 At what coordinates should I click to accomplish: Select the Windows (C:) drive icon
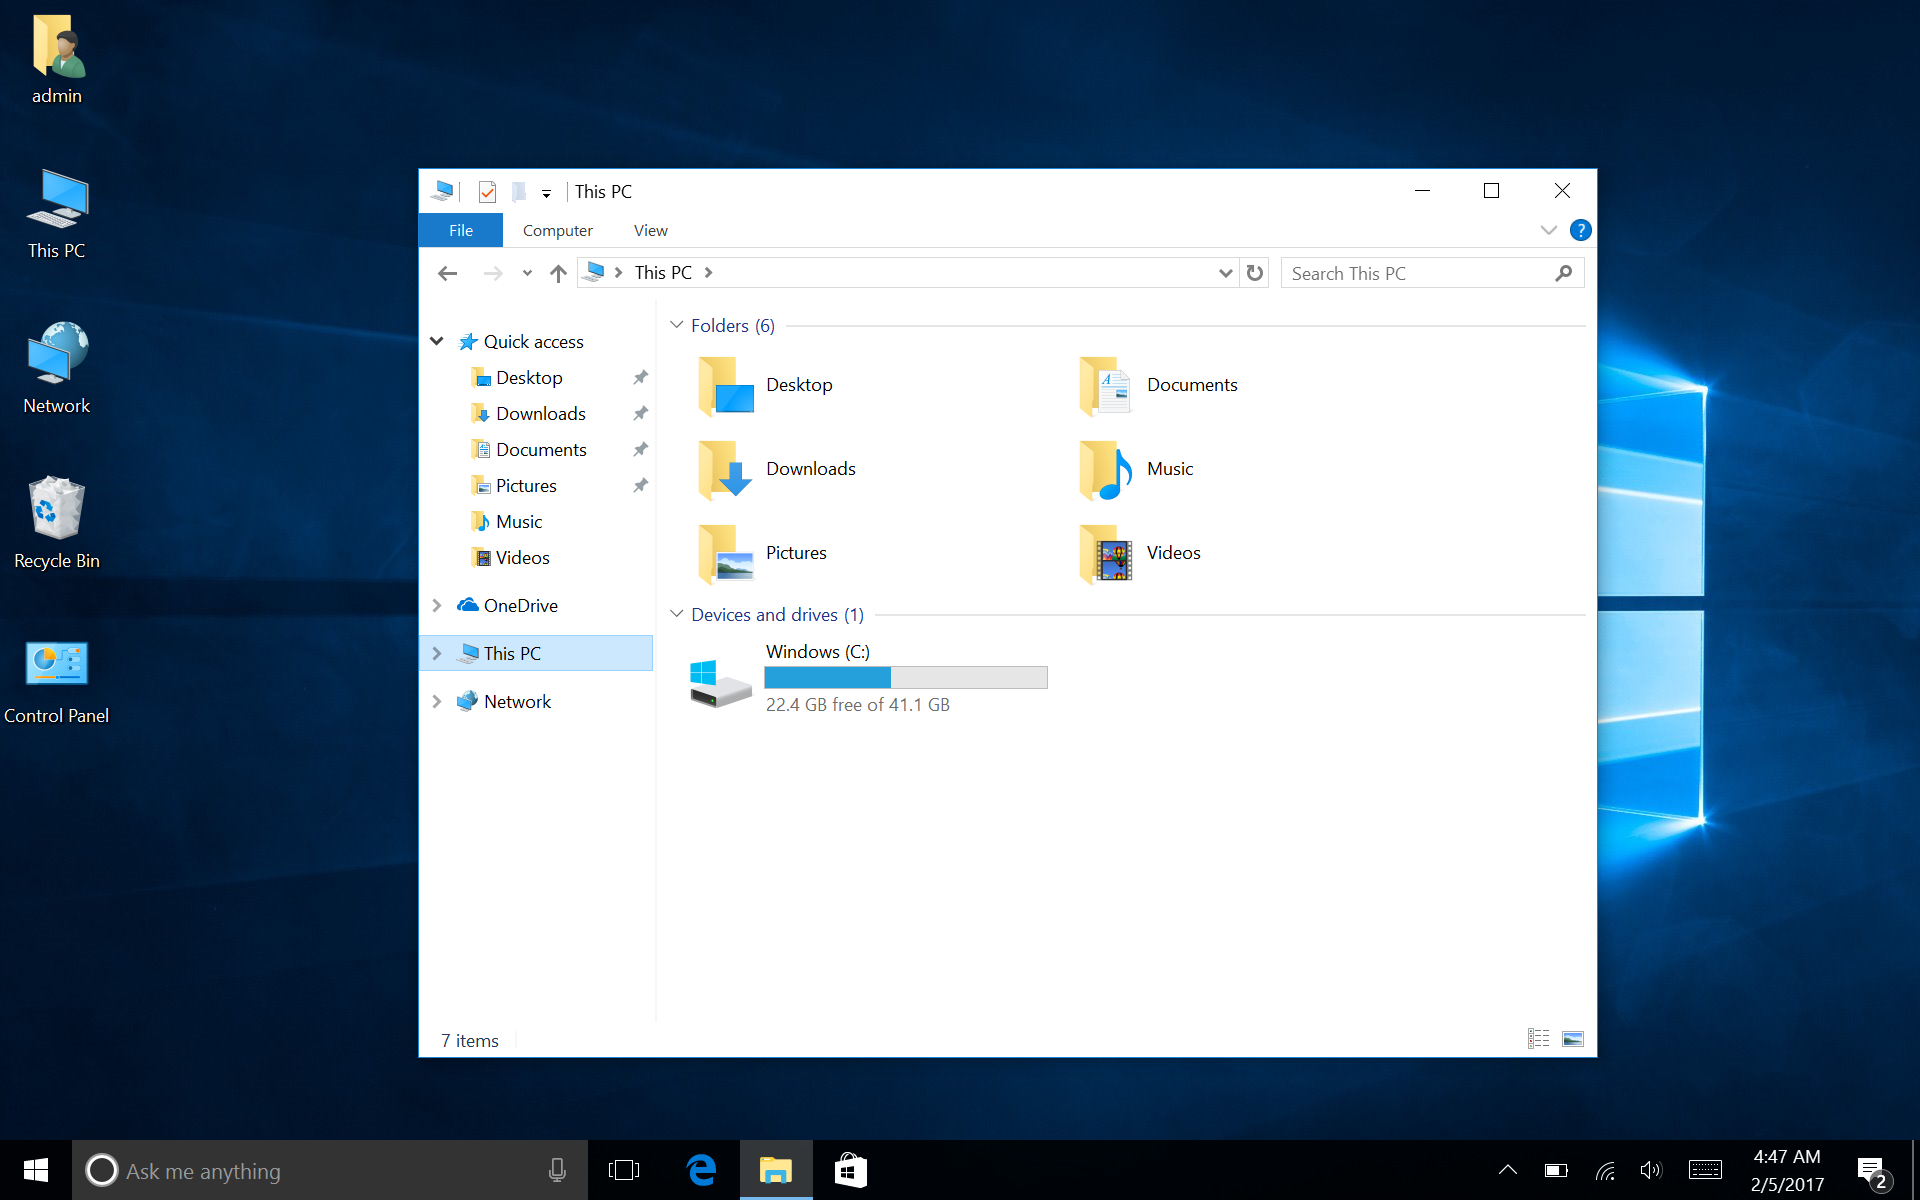pyautogui.click(x=720, y=683)
